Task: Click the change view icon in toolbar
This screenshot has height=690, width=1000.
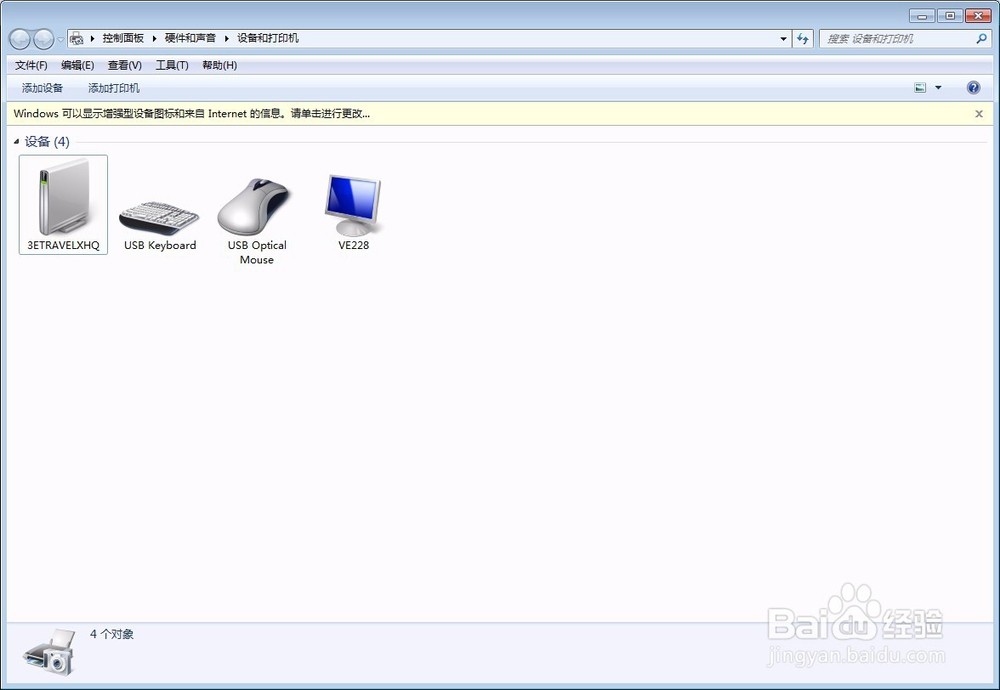Action: point(920,88)
